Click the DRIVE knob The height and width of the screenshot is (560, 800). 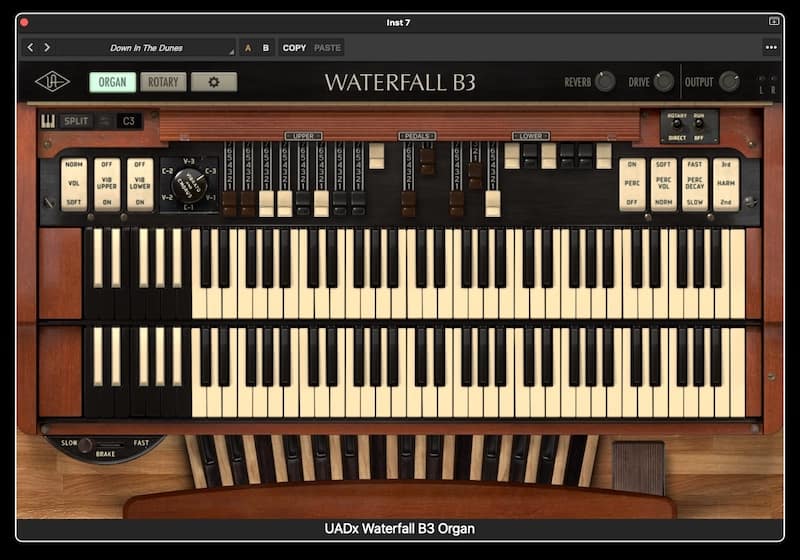coord(664,82)
